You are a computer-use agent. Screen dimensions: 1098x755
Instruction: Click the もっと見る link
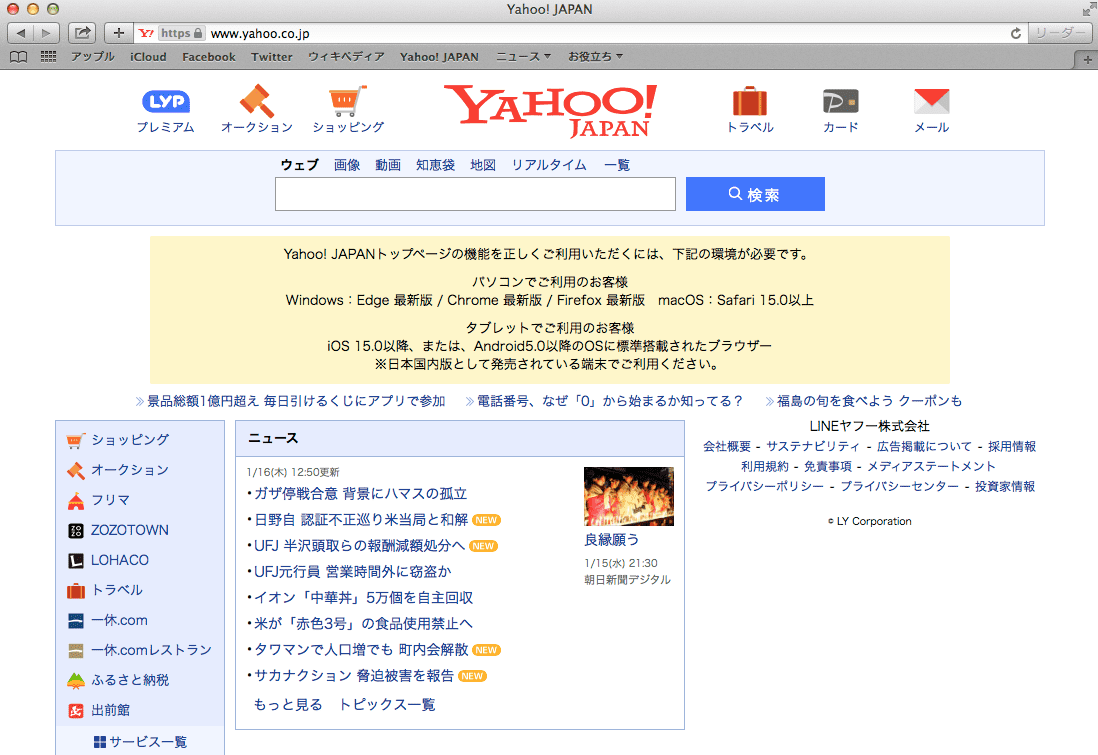(x=288, y=705)
